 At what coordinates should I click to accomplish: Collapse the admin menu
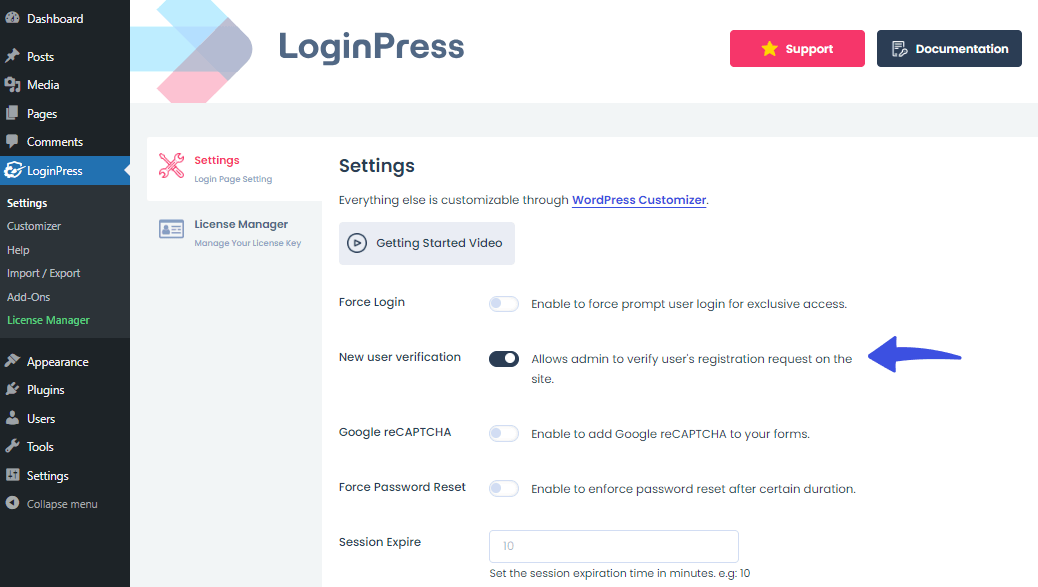65,504
